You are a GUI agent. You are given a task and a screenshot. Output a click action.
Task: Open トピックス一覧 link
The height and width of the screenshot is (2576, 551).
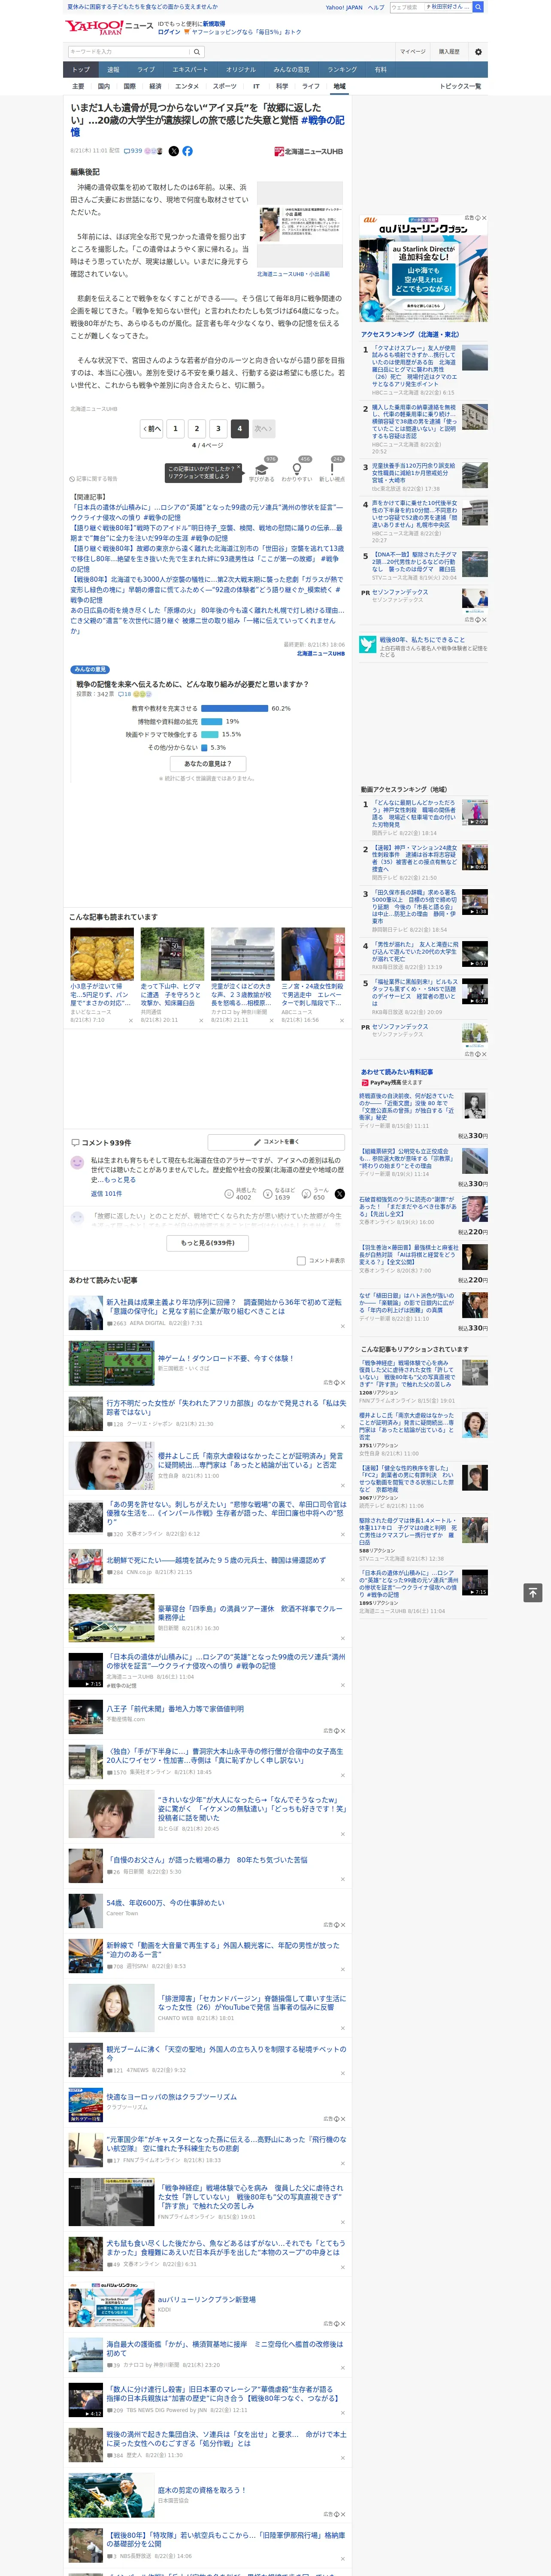pyautogui.click(x=460, y=86)
